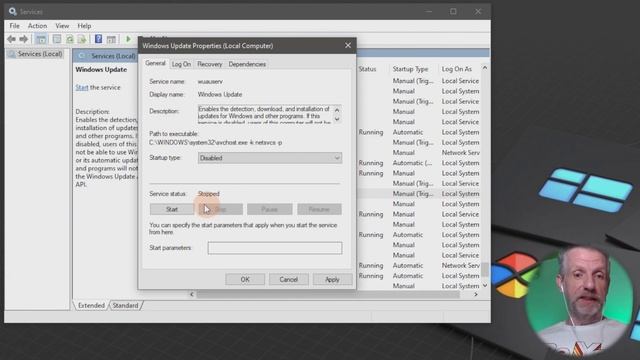Click the executable path text
The width and height of the screenshot is (640, 360).
click(216, 142)
